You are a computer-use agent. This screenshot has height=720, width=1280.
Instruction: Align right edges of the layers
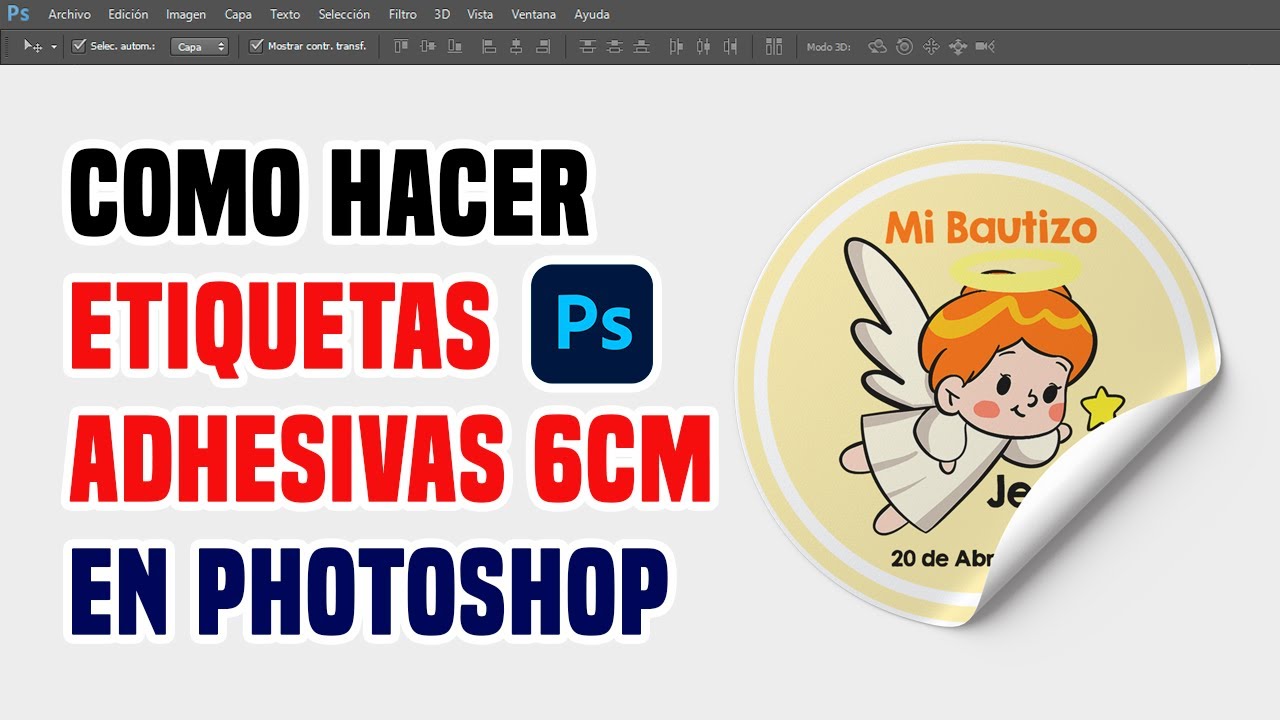coord(543,46)
